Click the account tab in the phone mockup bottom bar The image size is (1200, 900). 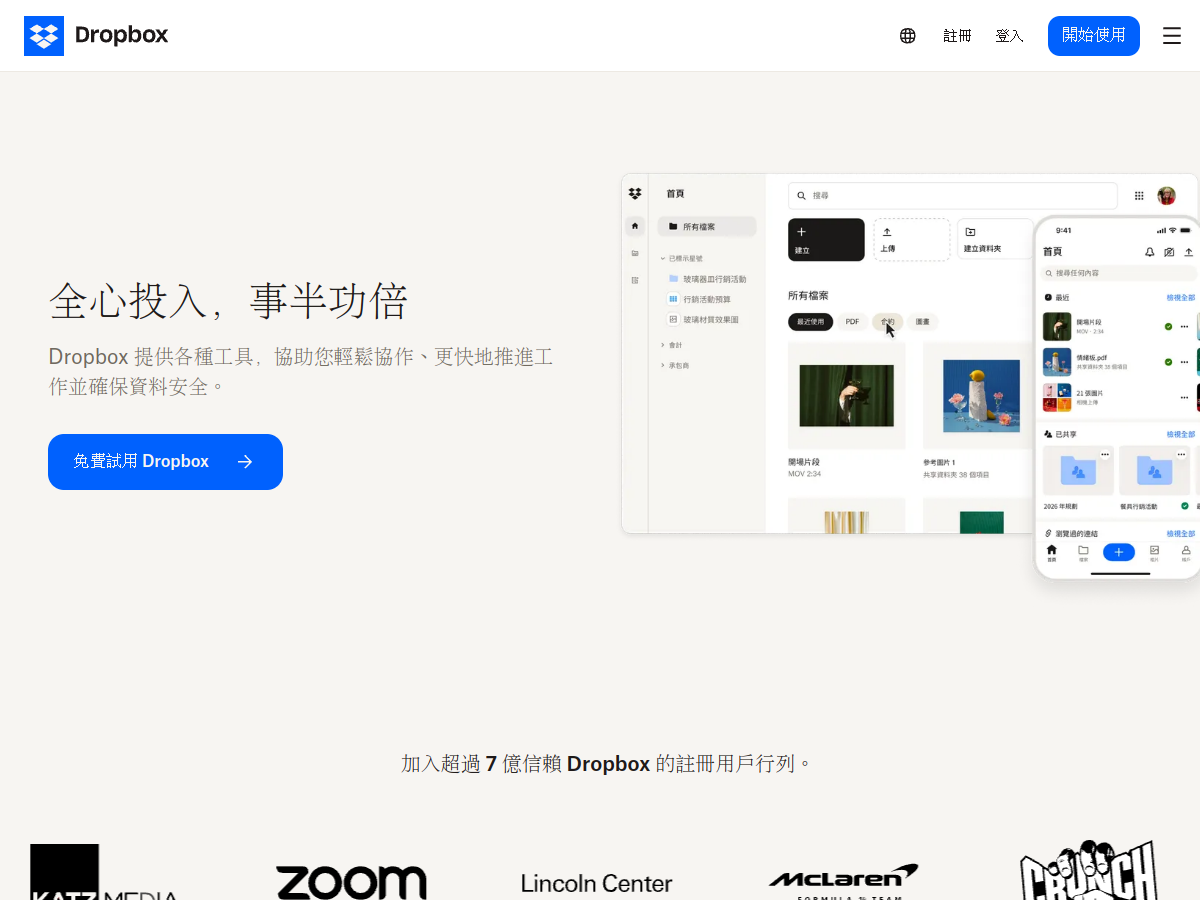pos(1186,553)
